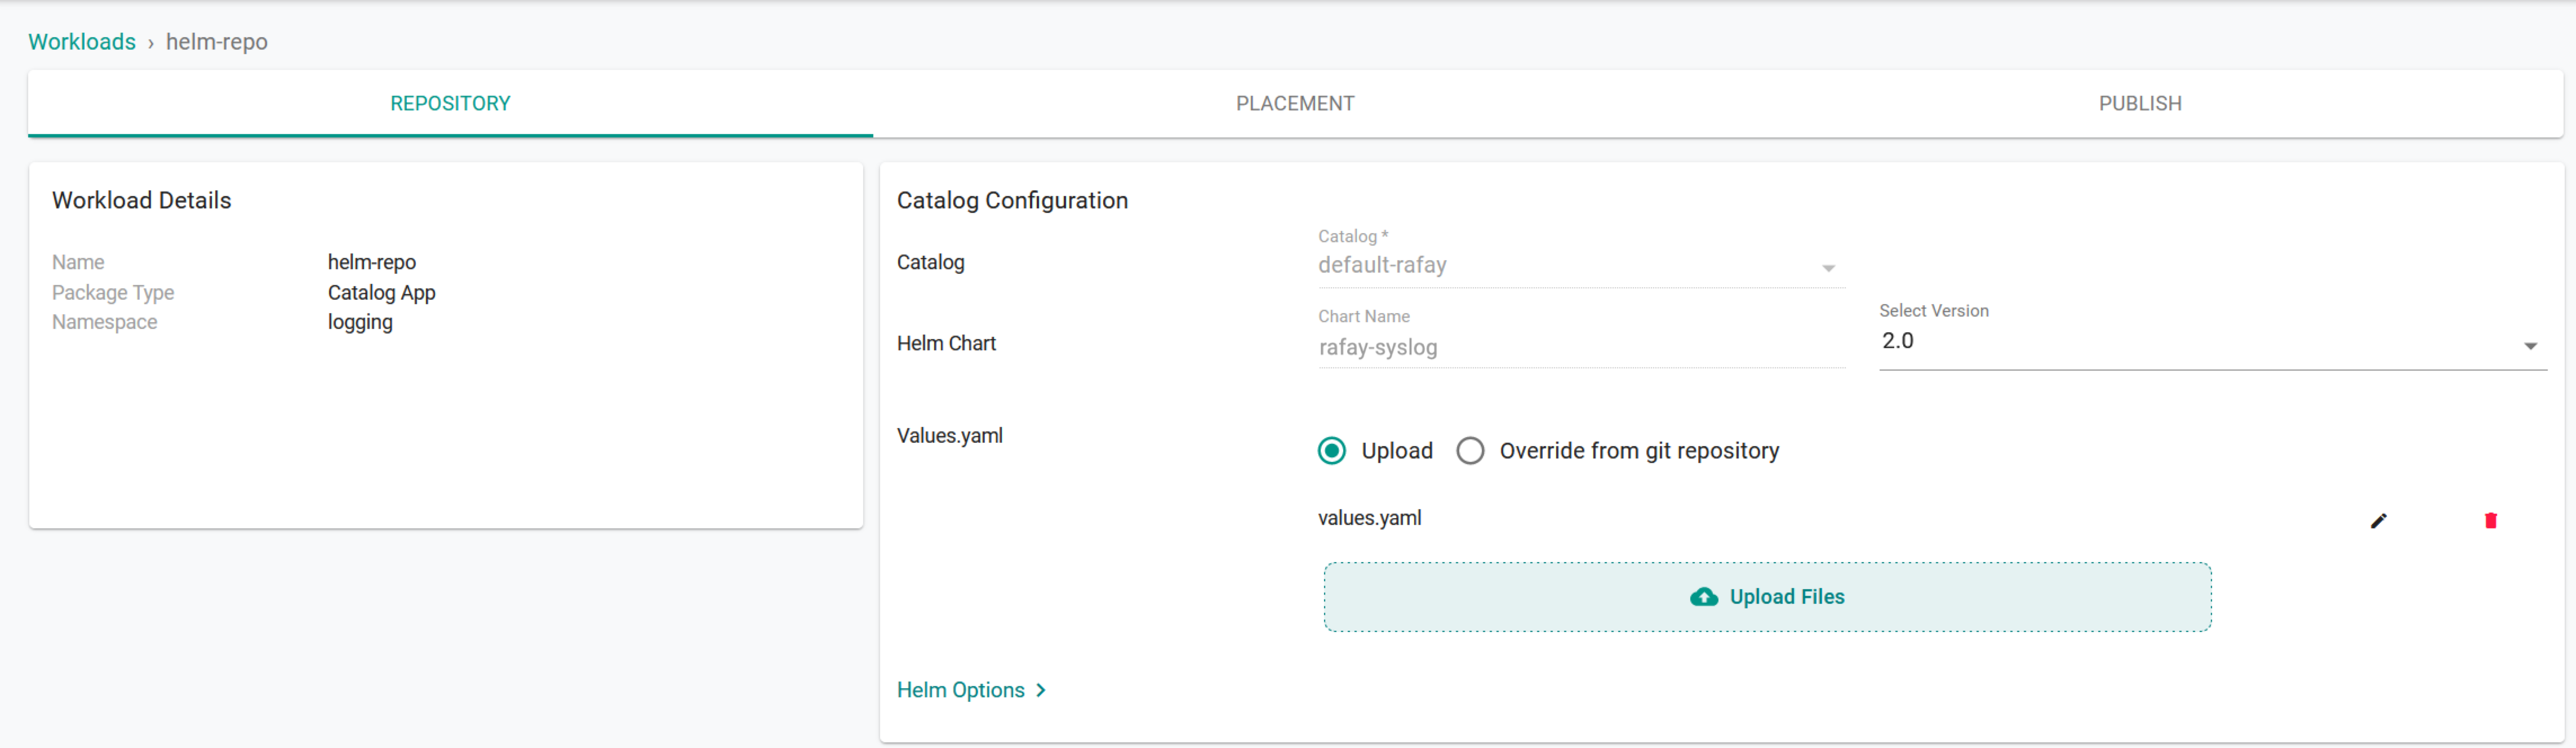This screenshot has height=748, width=2576.
Task: Click the pencil edit icon for values.yaml
Action: tap(2378, 520)
